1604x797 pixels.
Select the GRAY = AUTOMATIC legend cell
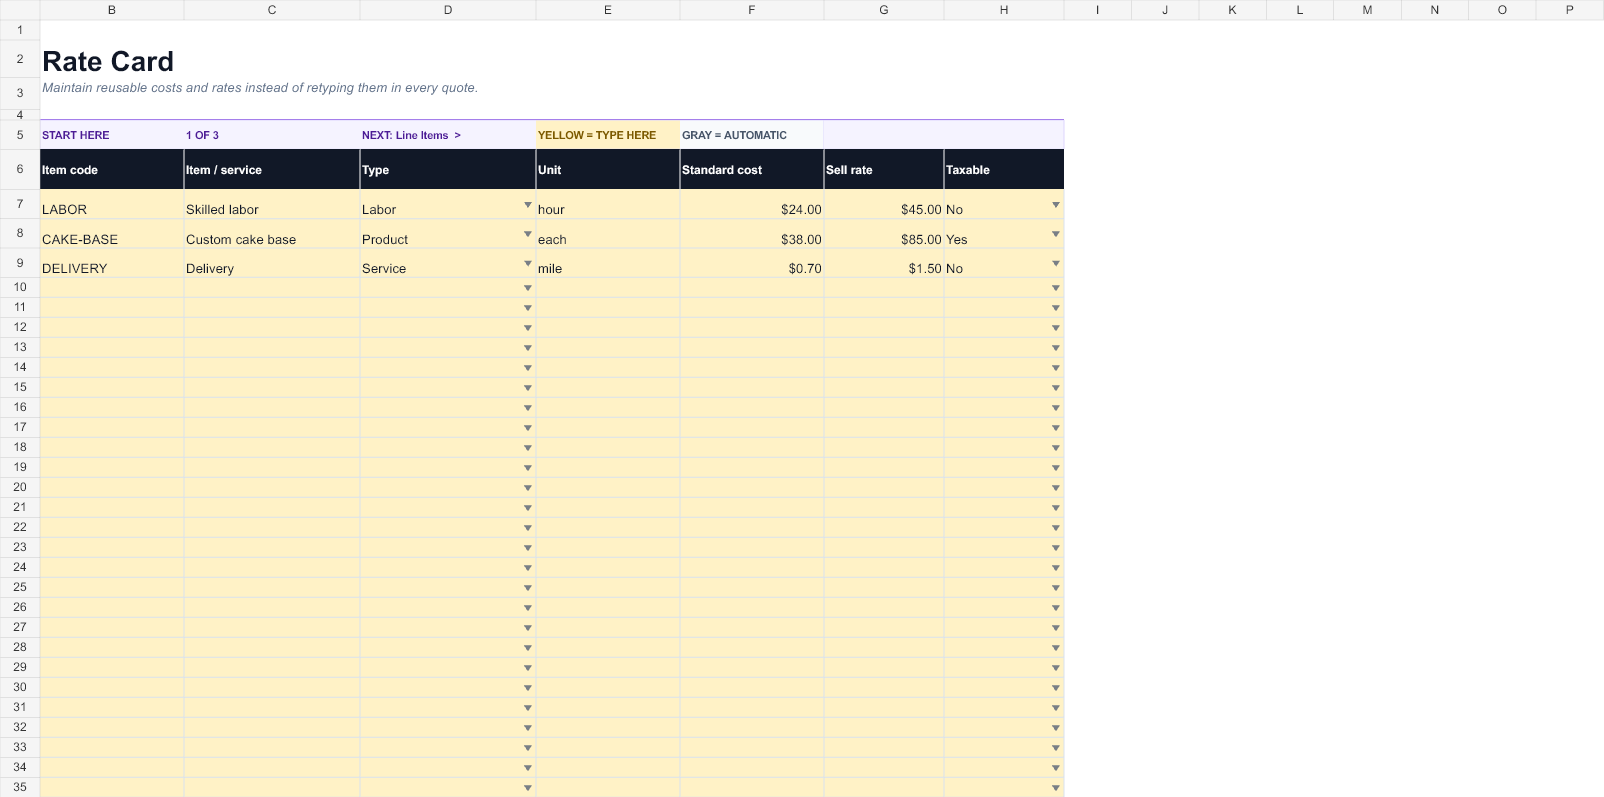[x=752, y=135]
